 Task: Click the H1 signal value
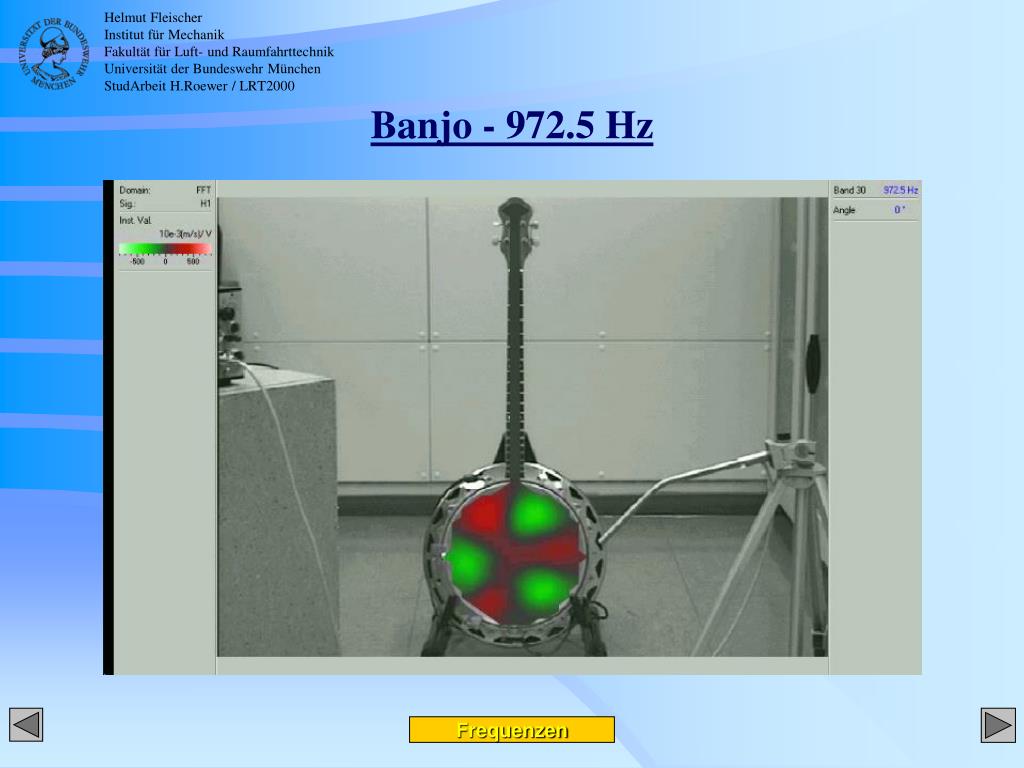point(205,204)
